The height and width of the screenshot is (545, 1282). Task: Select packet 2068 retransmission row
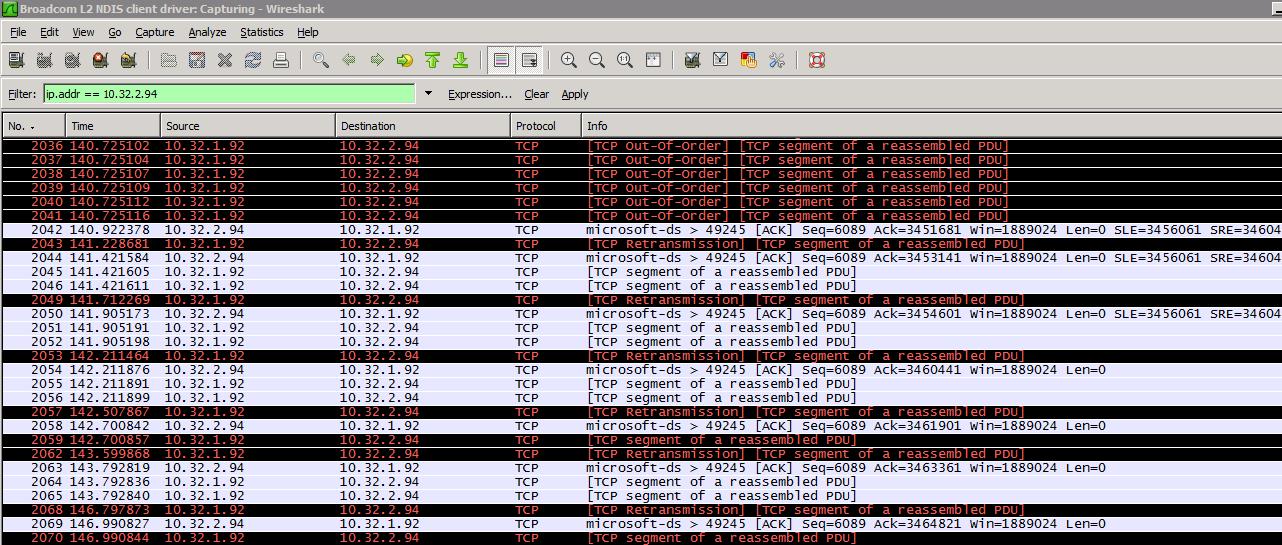click(641, 510)
